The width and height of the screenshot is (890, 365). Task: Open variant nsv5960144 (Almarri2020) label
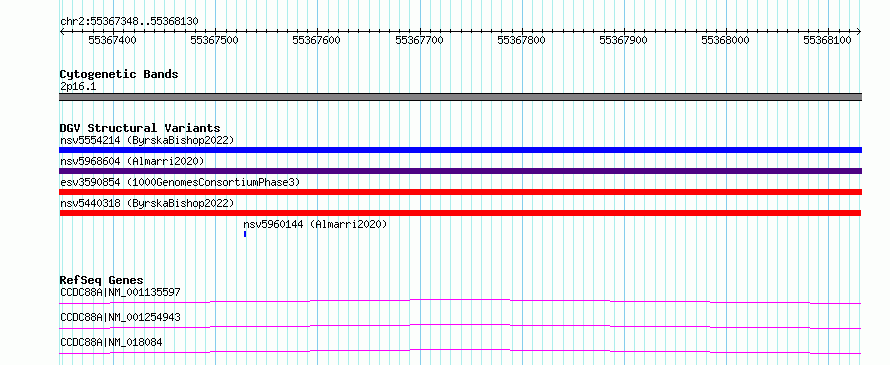coord(315,224)
